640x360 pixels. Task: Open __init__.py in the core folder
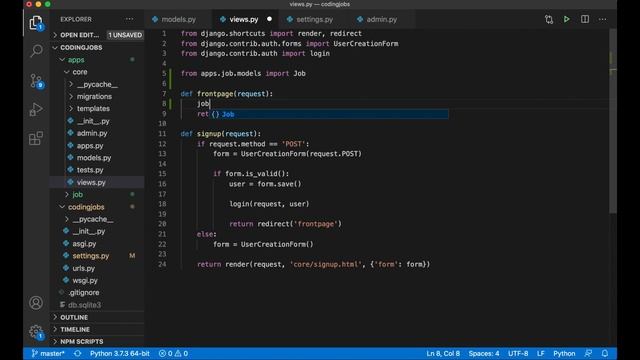93,121
